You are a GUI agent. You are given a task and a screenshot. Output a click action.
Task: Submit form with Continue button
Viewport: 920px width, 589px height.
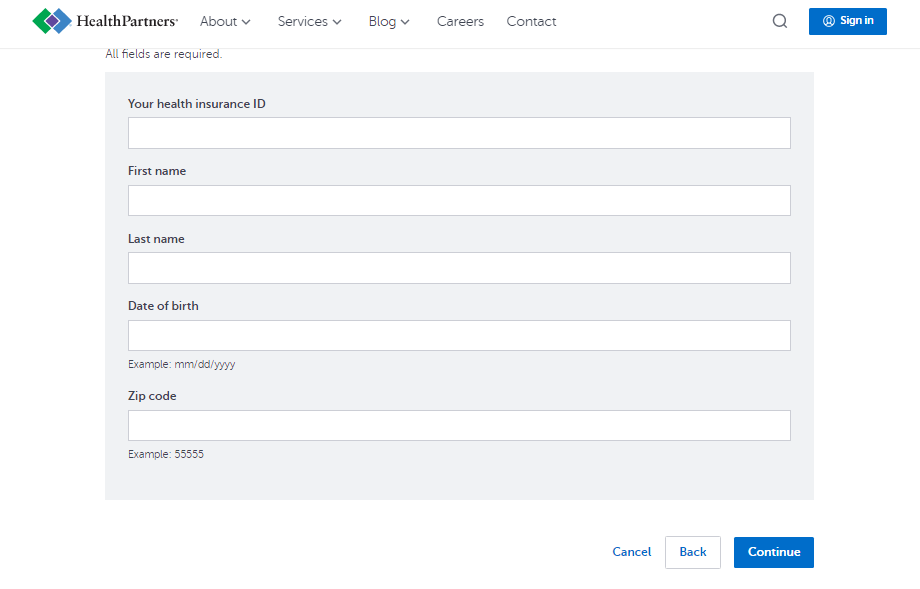click(x=773, y=552)
